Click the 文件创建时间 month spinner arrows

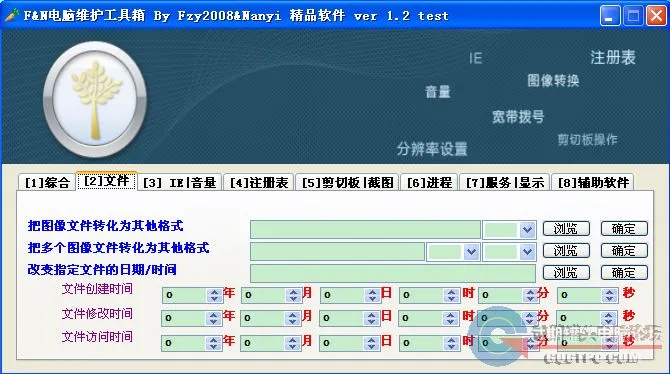tap(293, 295)
